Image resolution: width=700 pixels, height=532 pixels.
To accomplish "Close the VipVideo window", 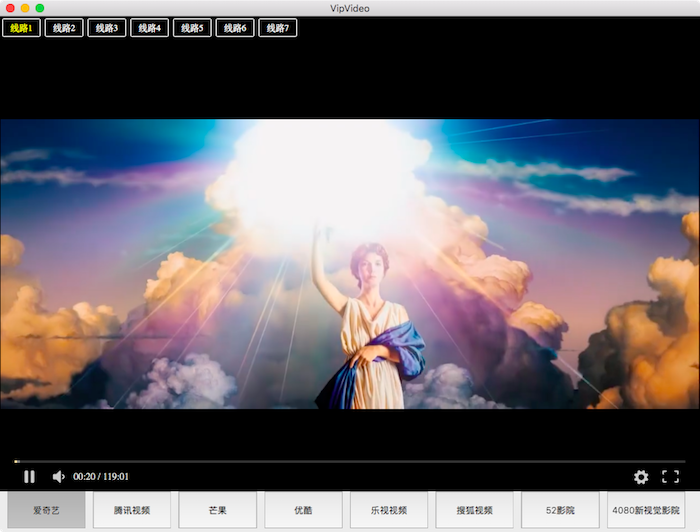I will coord(10,8).
